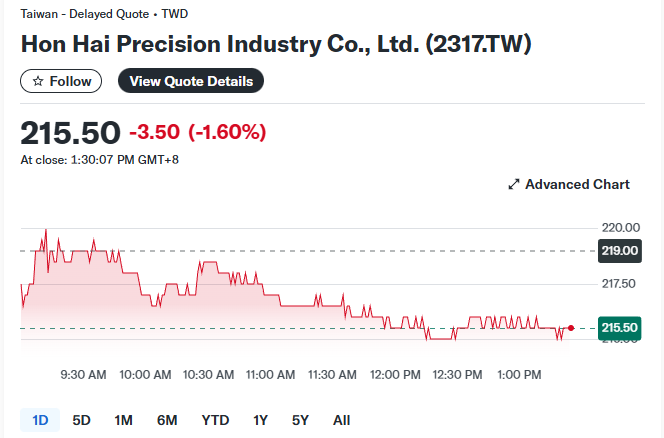Switch chart to YTD range
Screen dimensions: 664x438
pyautogui.click(x=215, y=420)
